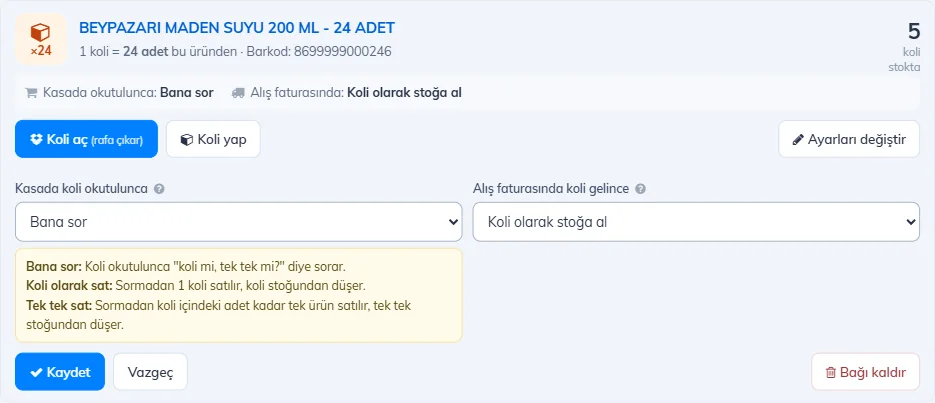The width and height of the screenshot is (935, 403).
Task: Click the stock count 5 koli stokta
Action: click(904, 46)
